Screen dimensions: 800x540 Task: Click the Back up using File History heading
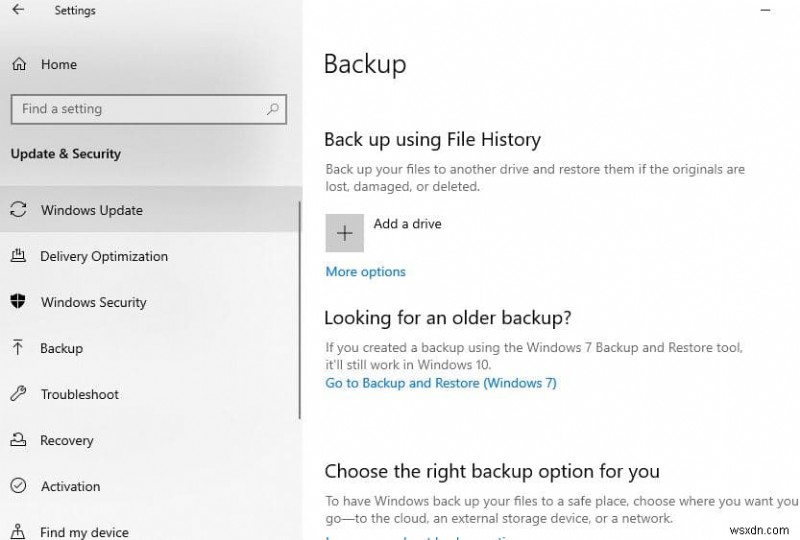click(x=433, y=139)
